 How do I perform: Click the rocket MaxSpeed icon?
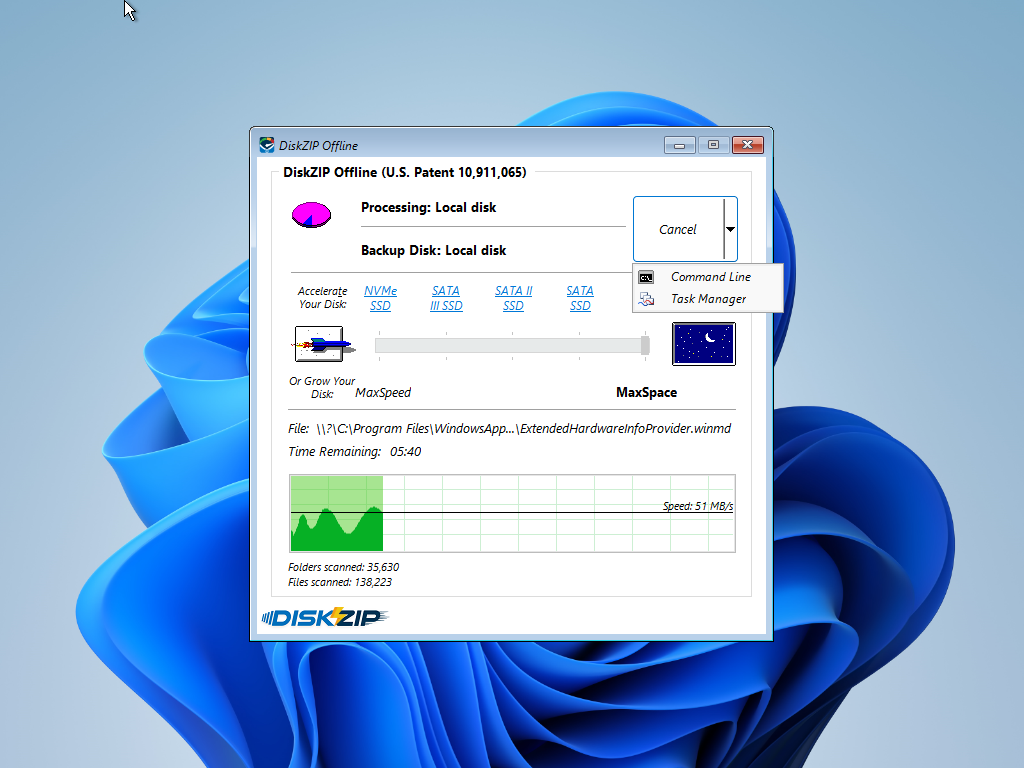pos(323,344)
